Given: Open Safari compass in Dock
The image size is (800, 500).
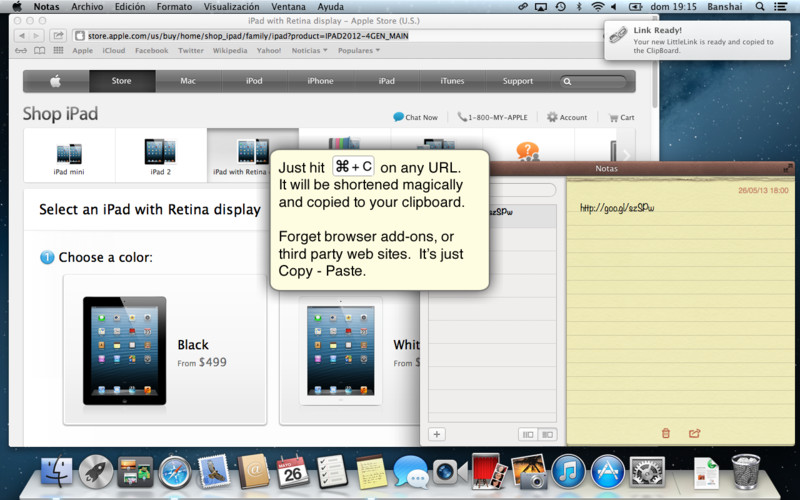Looking at the screenshot, I should [x=174, y=472].
